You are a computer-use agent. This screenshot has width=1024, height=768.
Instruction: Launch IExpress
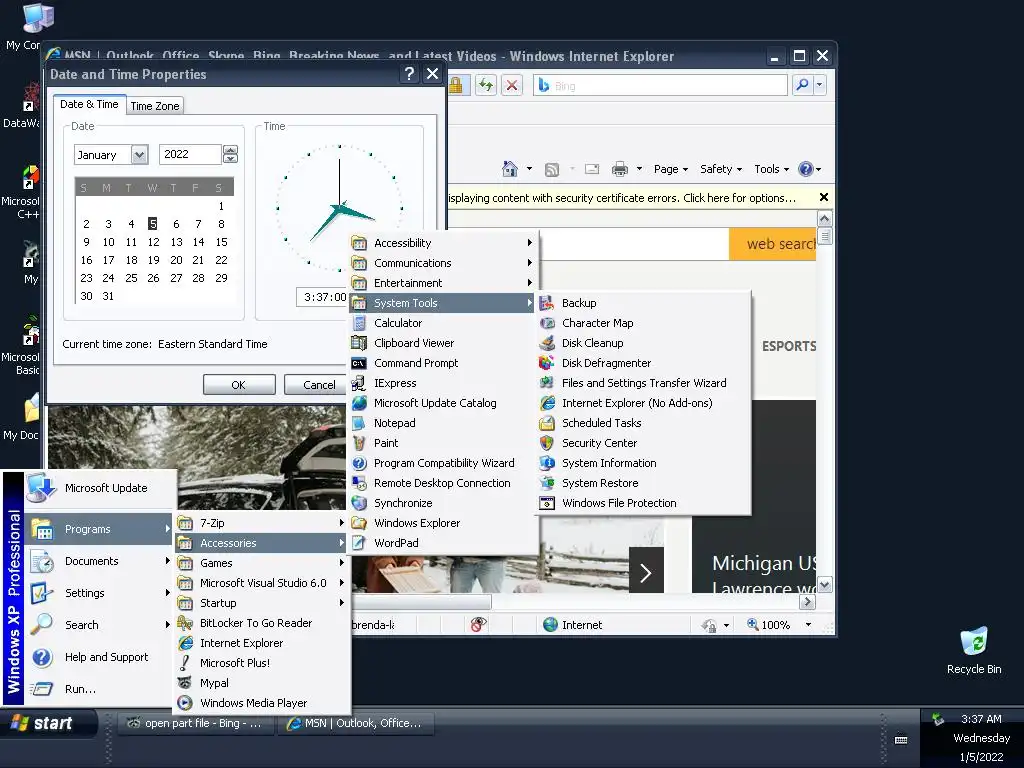442,383
